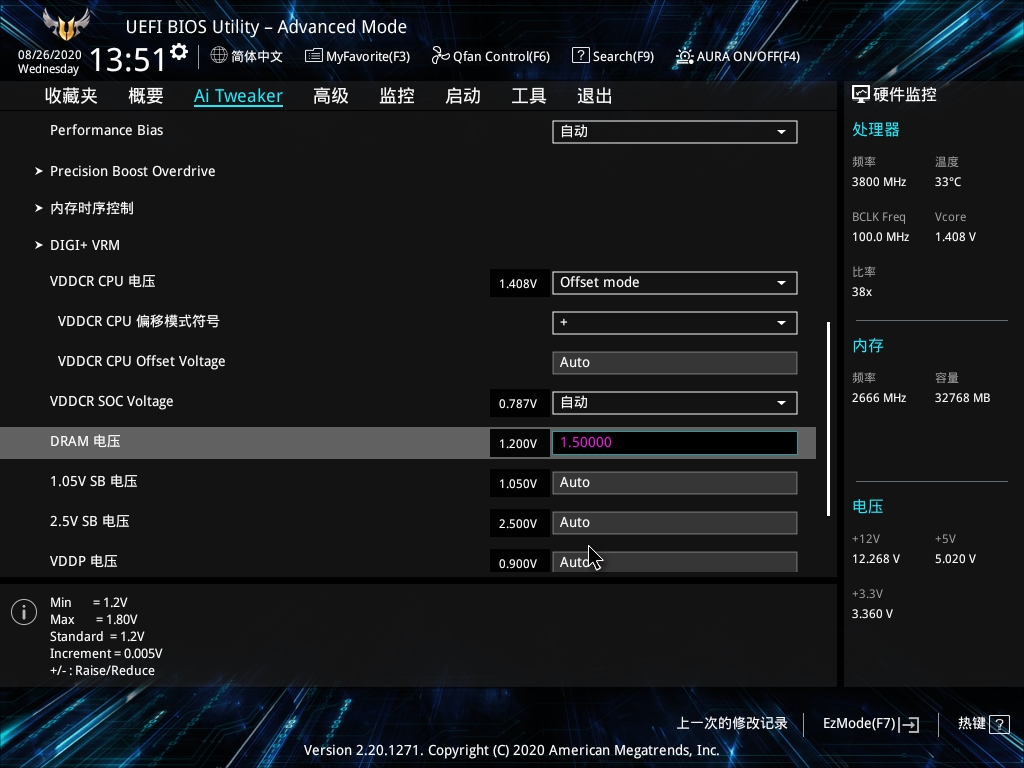Open the VDDCR CPU 电压 Offset mode dropdown
This screenshot has width=1024, height=768.
(675, 283)
